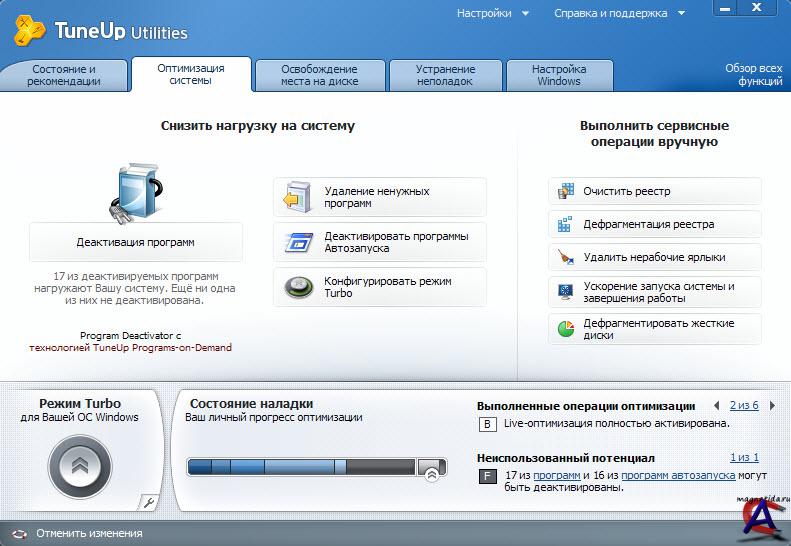
Task: Click the chevron icon at progress bar end
Action: click(x=432, y=474)
